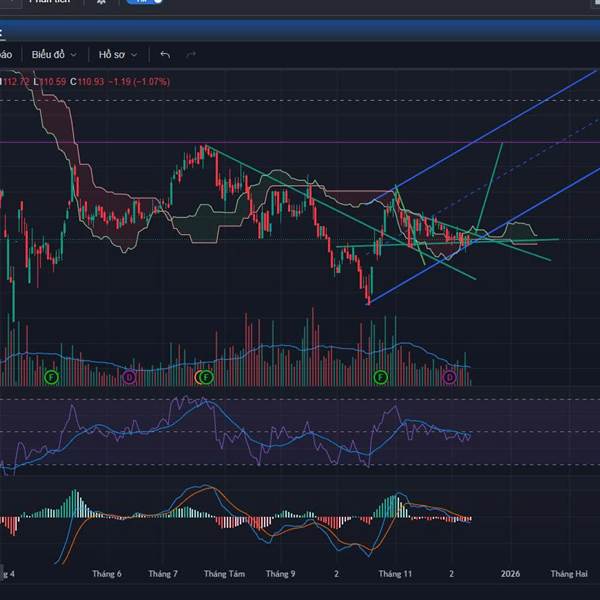The image size is (600, 600).
Task: Click the sun-shaped theme icon at top
Action: coord(101,3)
